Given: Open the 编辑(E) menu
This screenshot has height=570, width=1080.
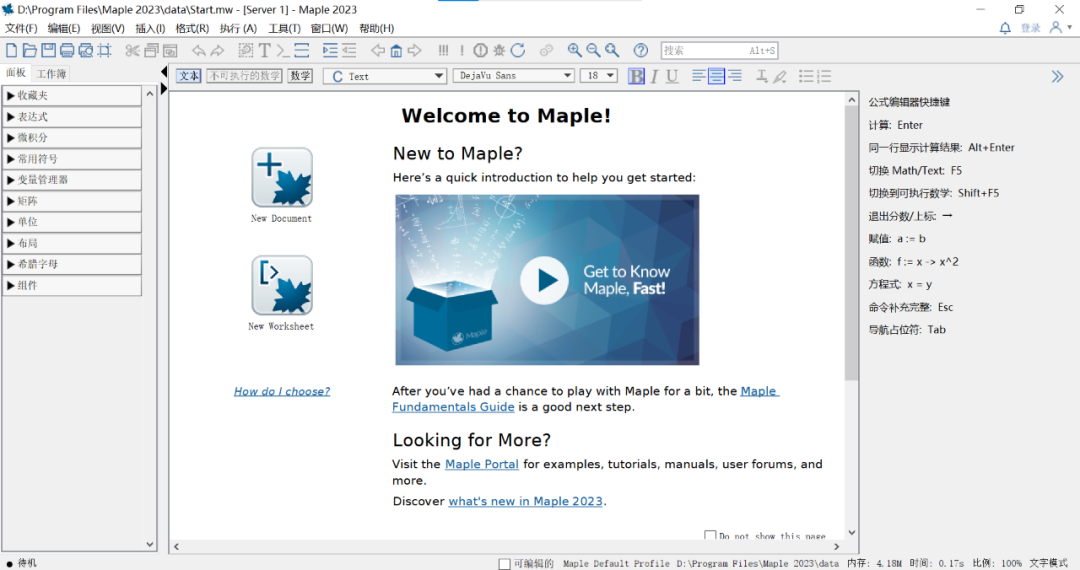Looking at the screenshot, I should [x=64, y=28].
